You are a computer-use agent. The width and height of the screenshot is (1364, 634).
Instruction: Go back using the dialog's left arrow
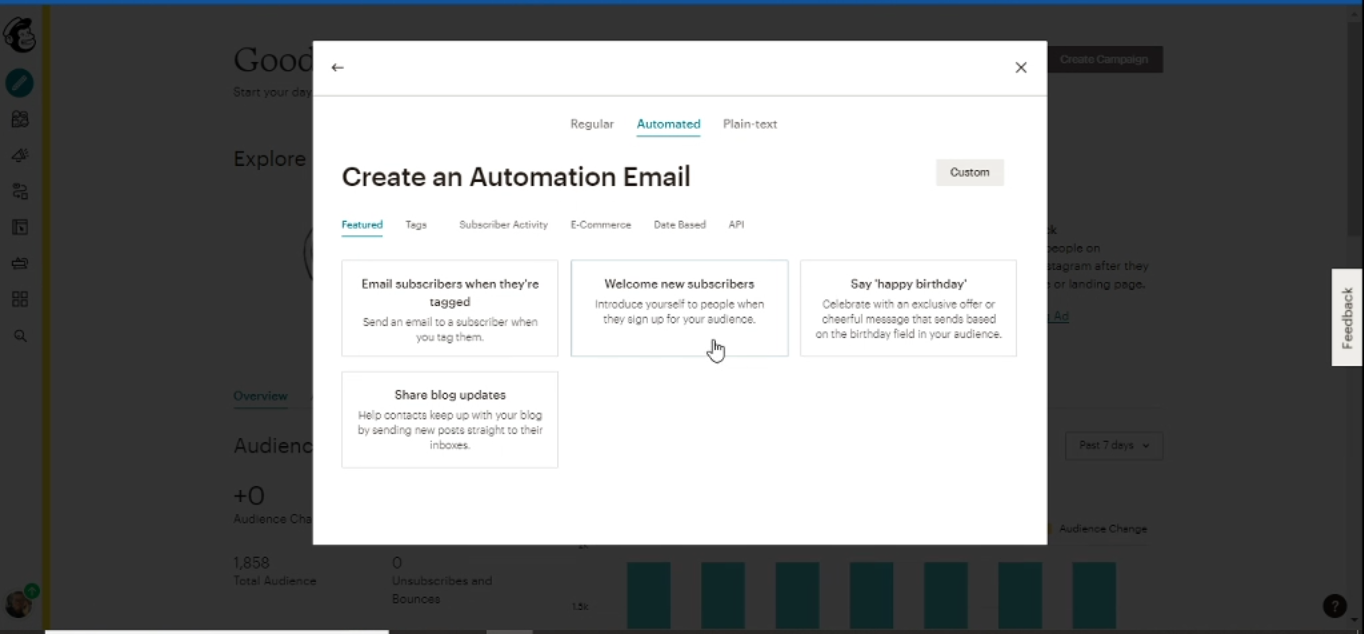click(337, 67)
